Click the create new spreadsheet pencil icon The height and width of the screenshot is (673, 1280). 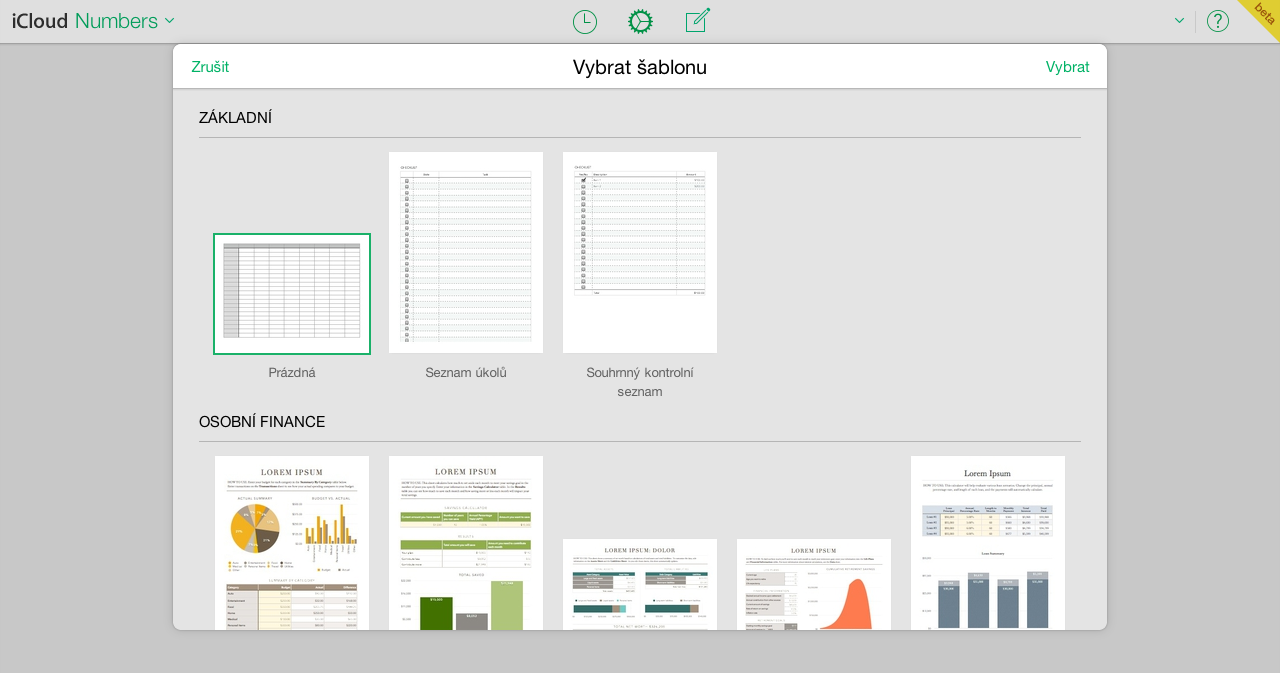pos(697,21)
